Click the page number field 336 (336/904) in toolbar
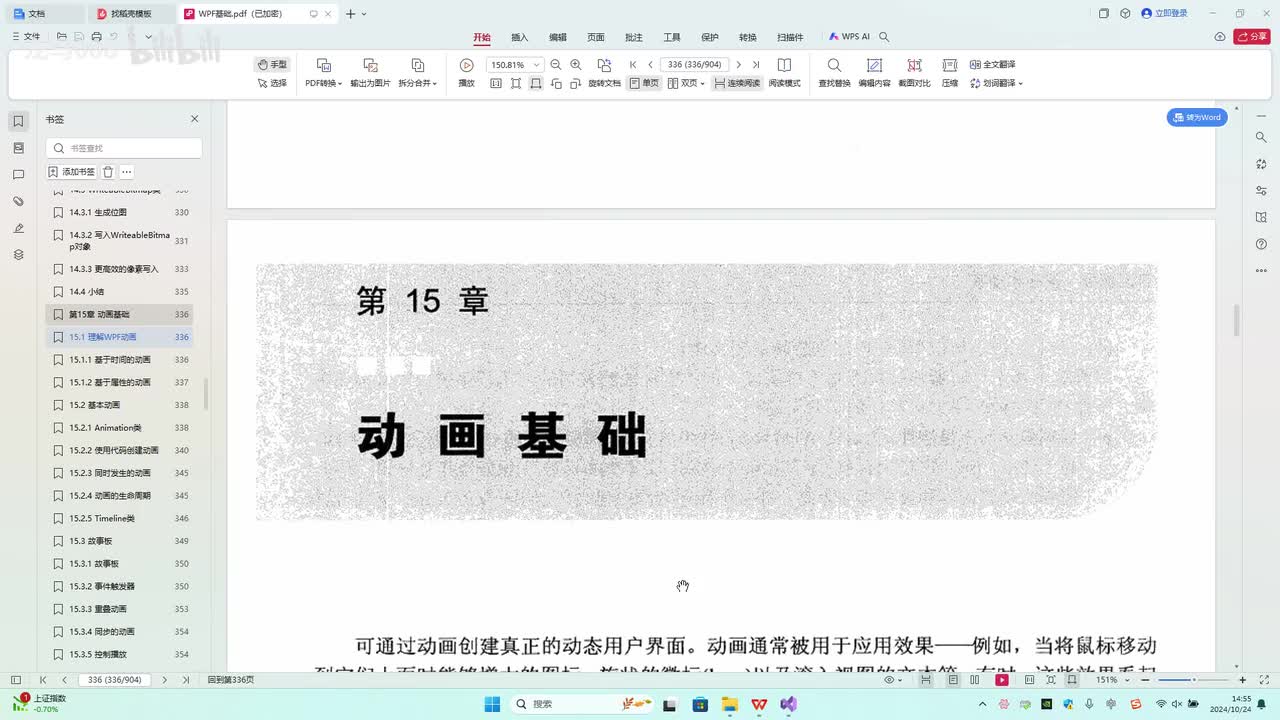Image resolution: width=1280 pixels, height=720 pixels. tap(694, 64)
